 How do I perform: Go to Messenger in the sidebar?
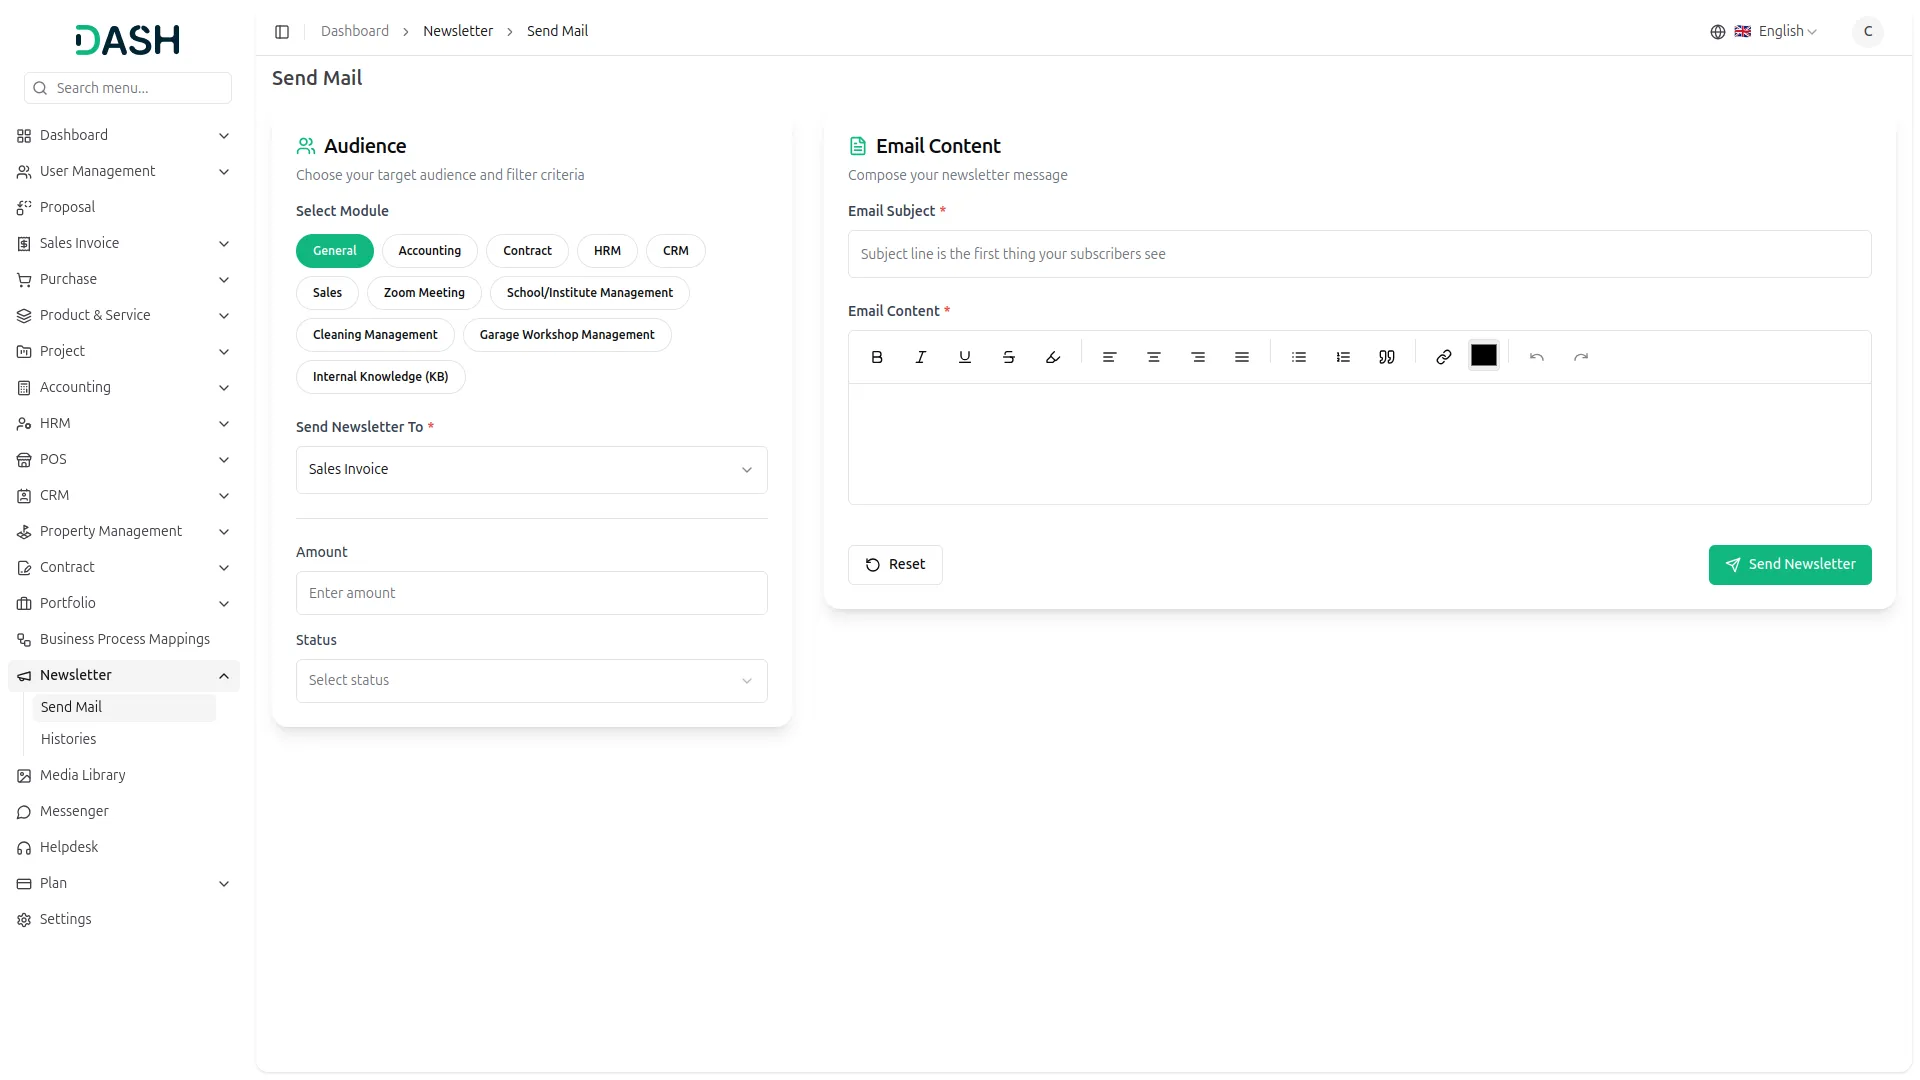click(x=124, y=812)
